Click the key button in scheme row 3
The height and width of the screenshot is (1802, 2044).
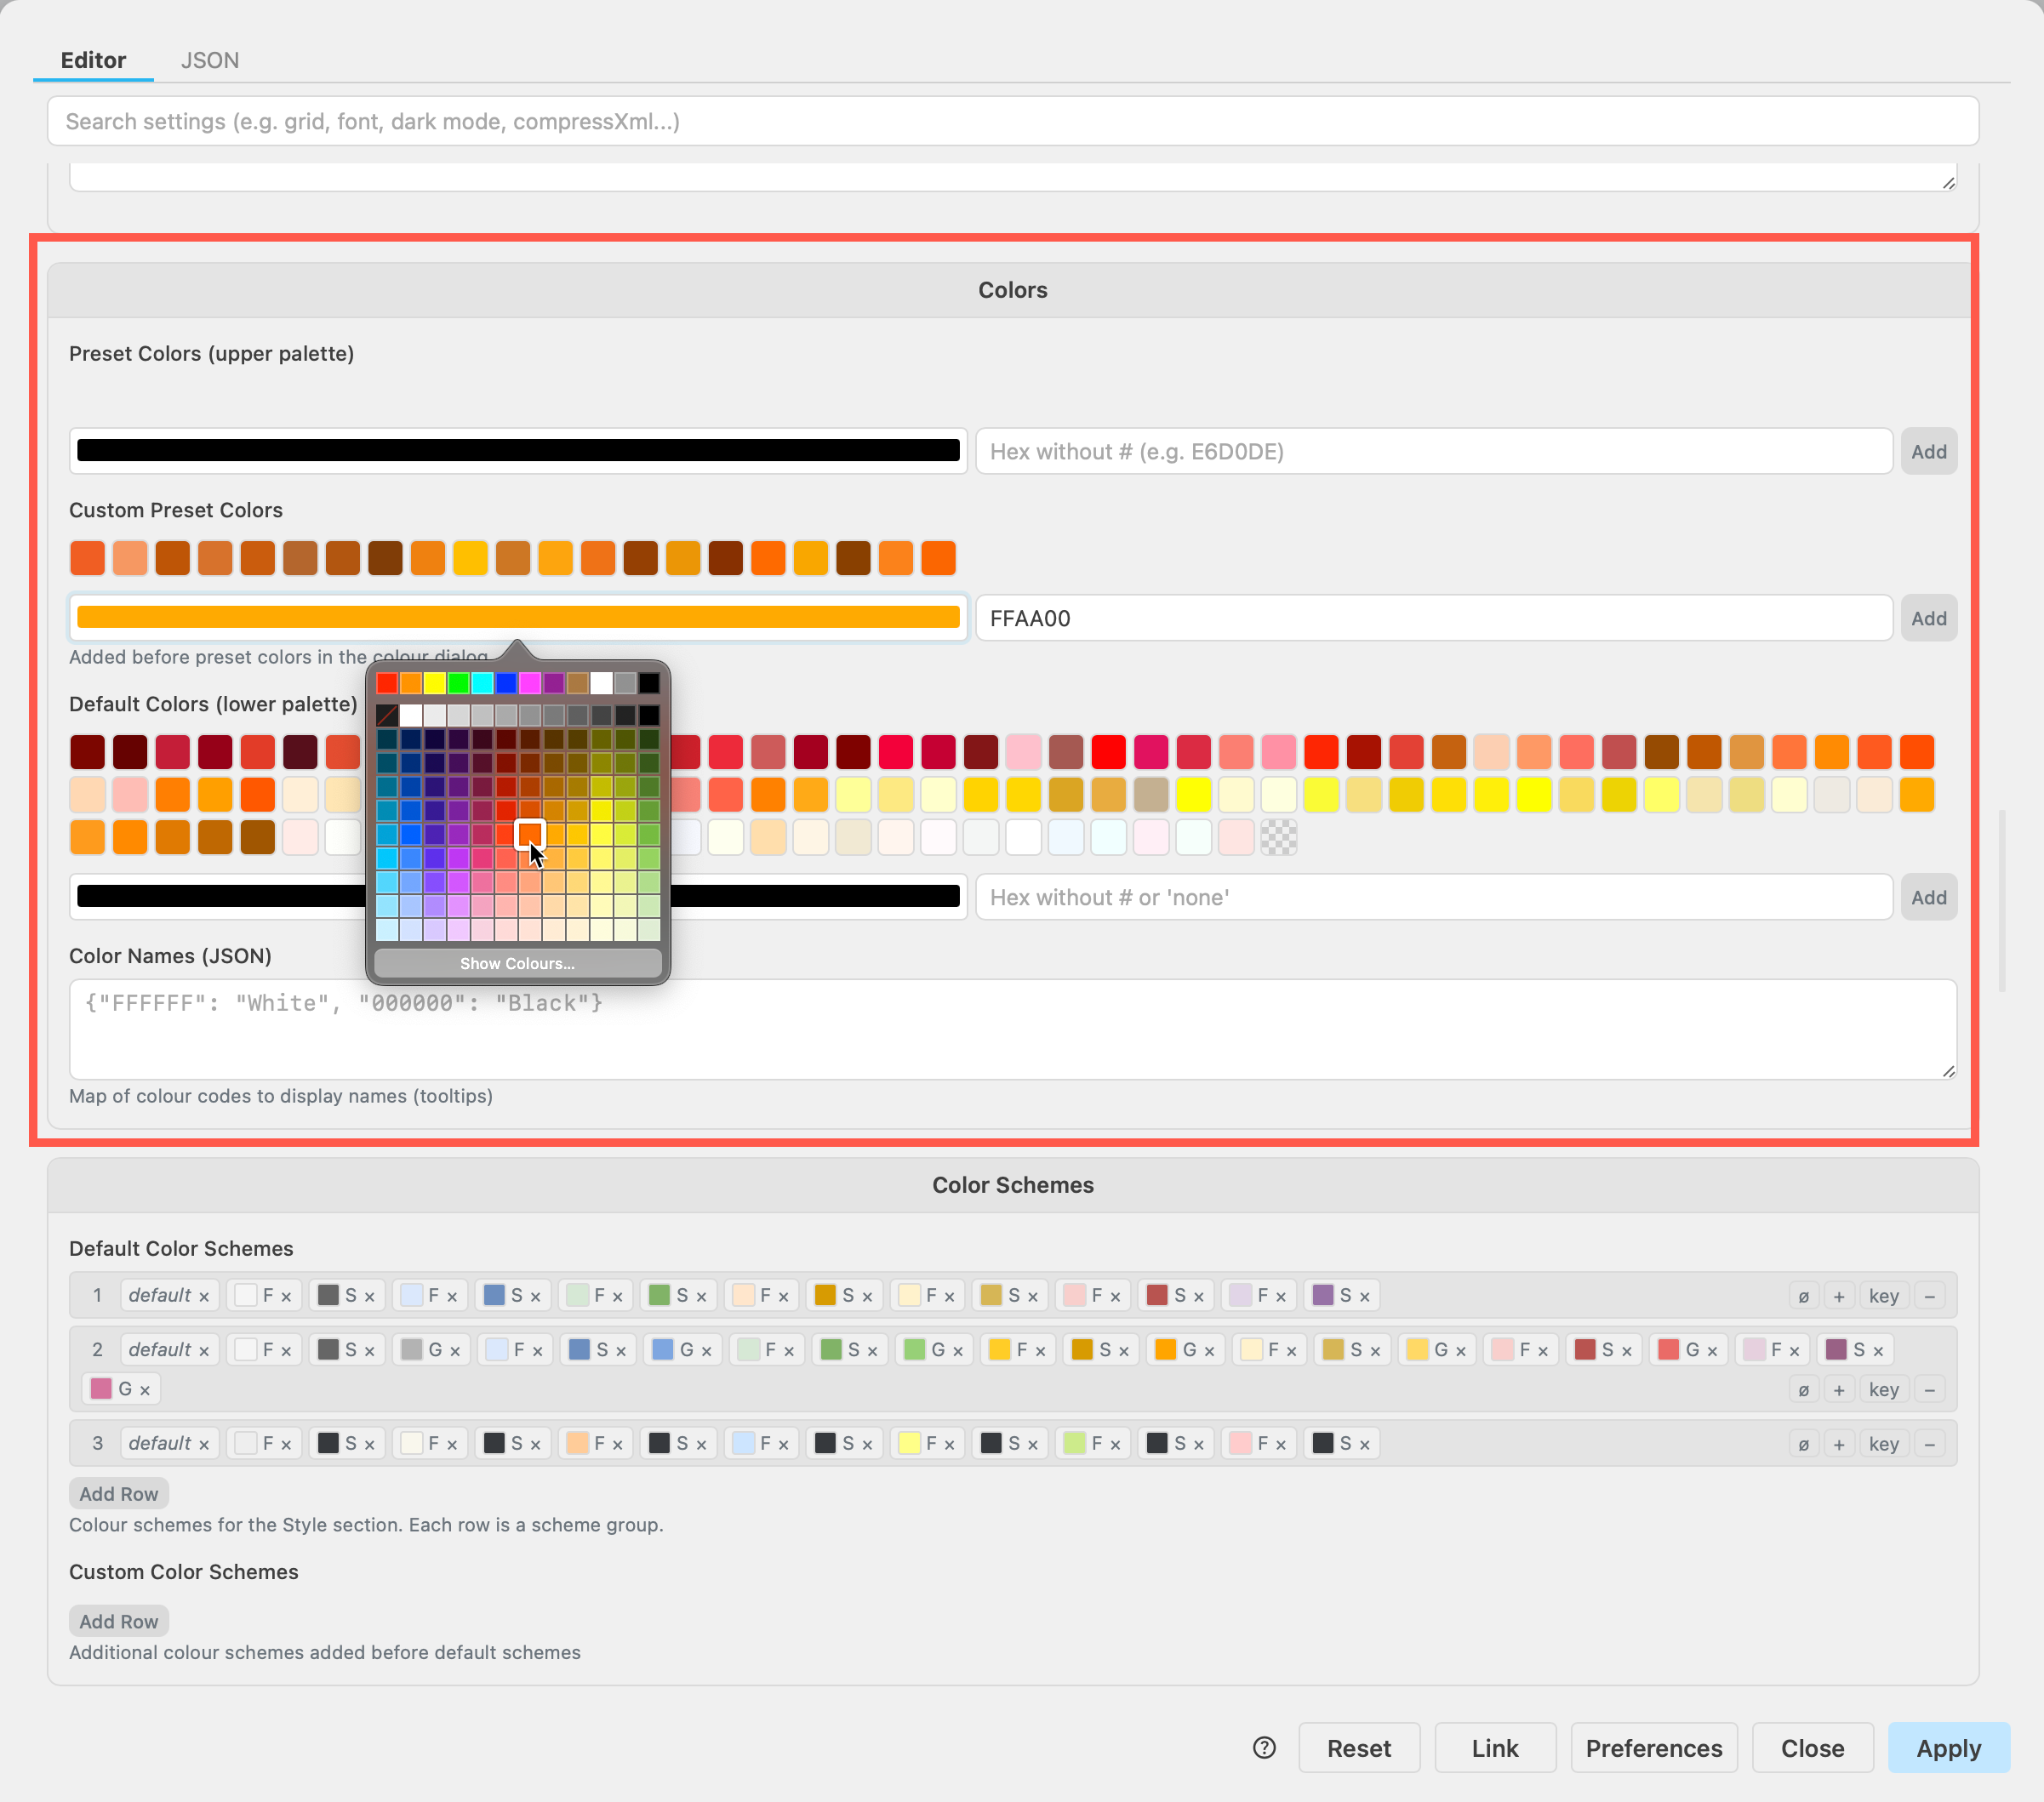1884,1443
